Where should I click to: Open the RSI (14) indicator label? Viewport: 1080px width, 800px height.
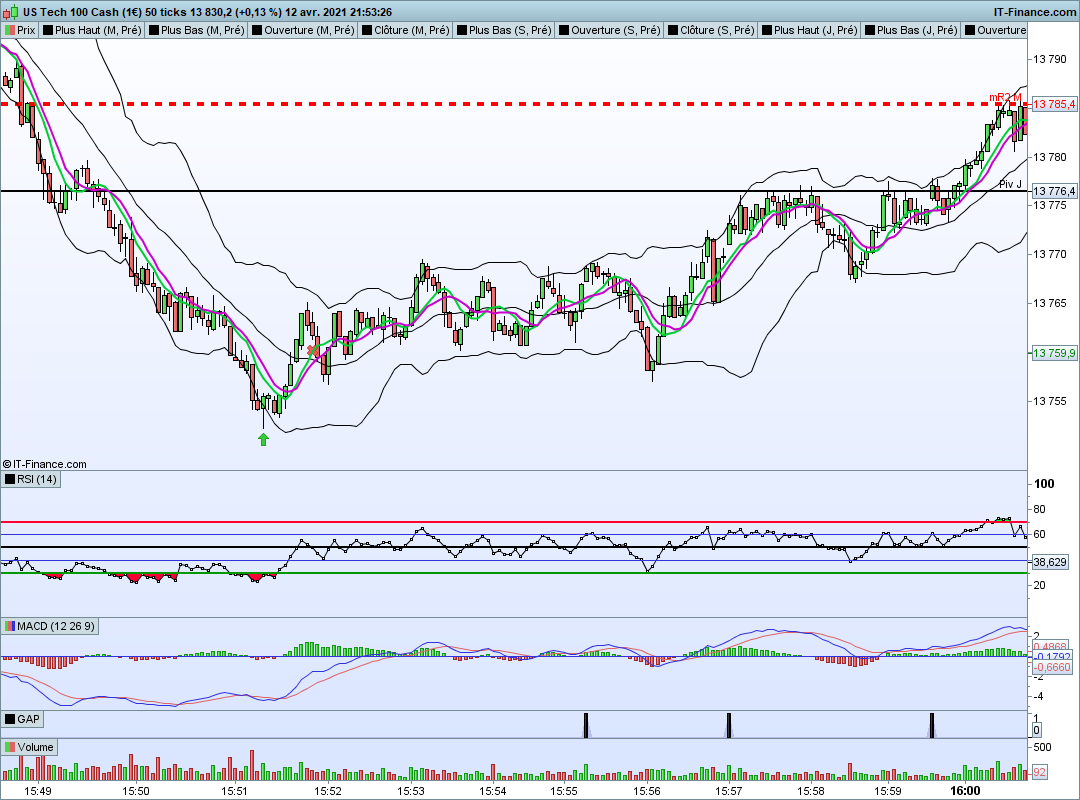[x=31, y=479]
